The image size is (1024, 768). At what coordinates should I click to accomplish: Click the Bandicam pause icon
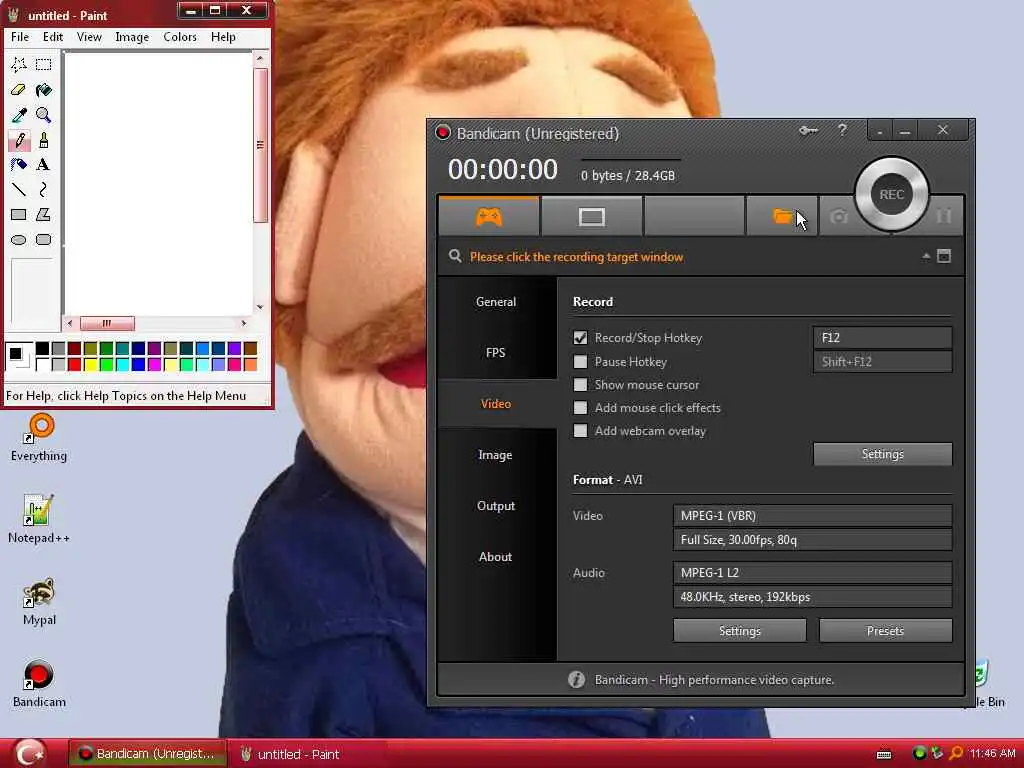click(944, 216)
